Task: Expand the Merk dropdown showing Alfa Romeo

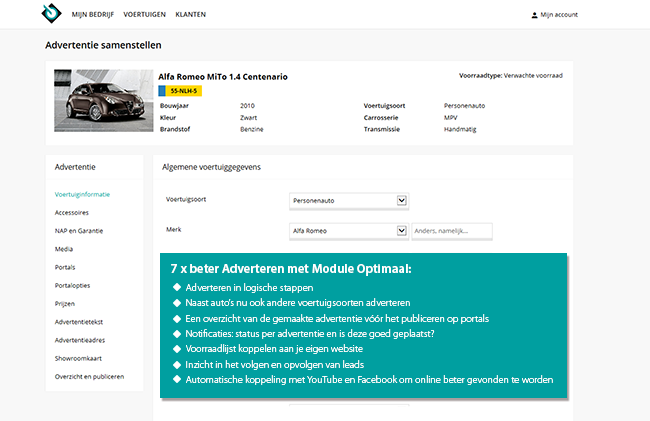Action: click(x=349, y=231)
